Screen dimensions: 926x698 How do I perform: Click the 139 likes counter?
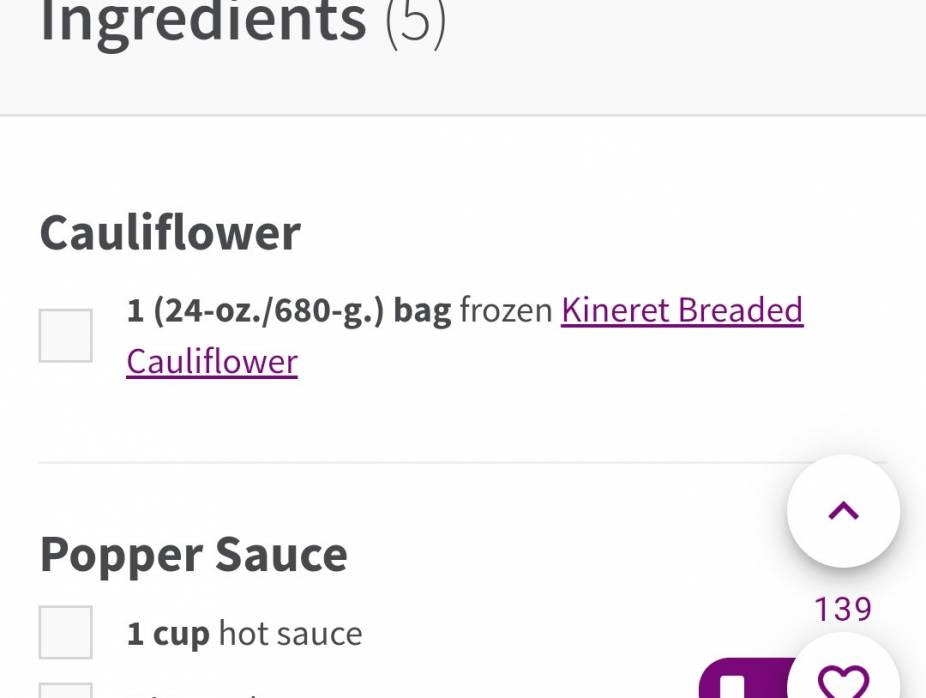pos(843,608)
